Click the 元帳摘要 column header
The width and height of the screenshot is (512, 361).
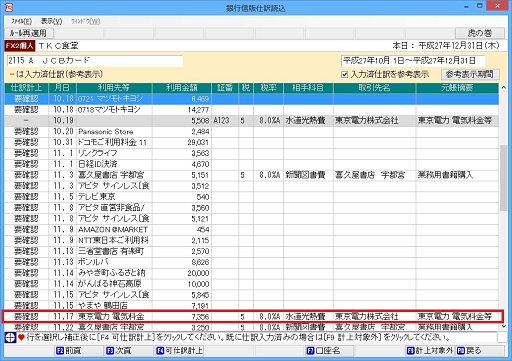[457, 88]
